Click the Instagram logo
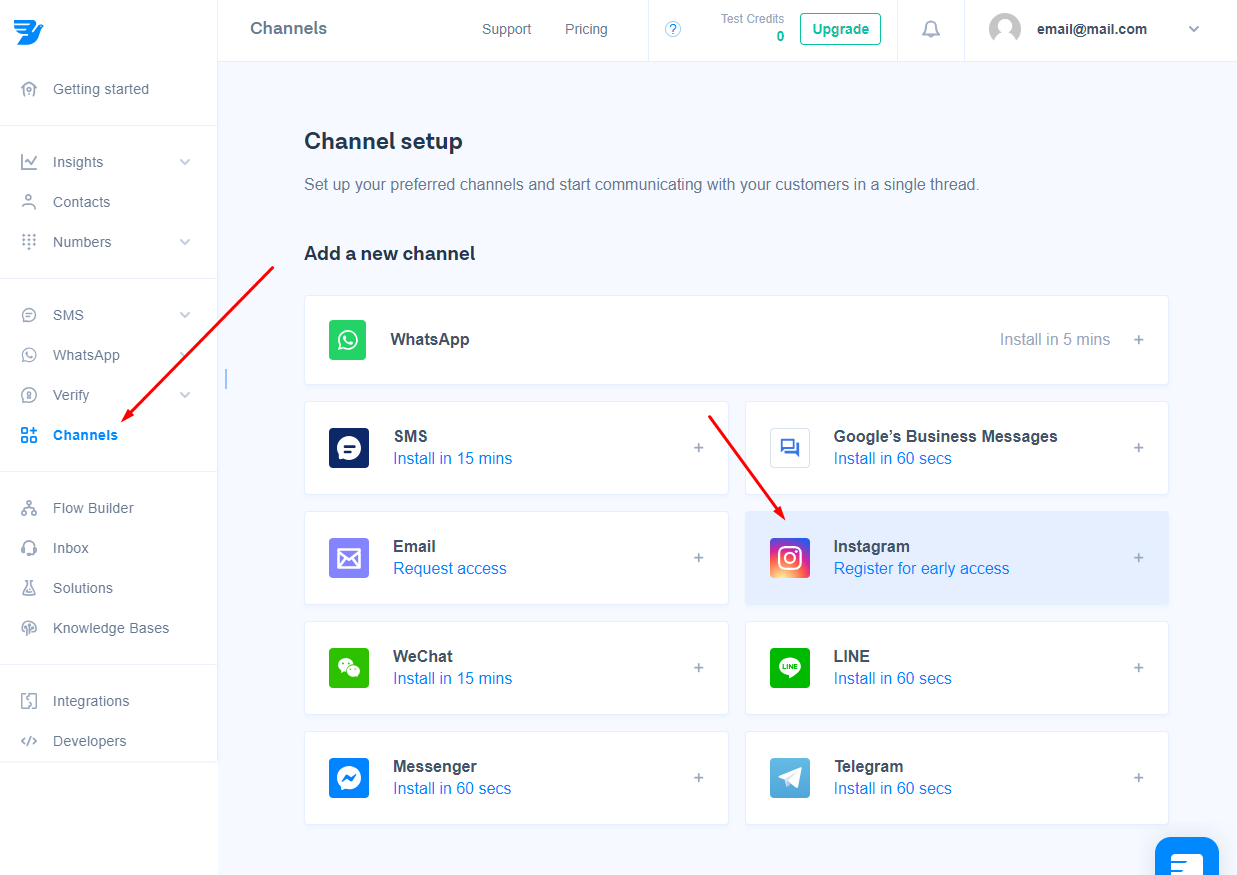 click(x=790, y=558)
